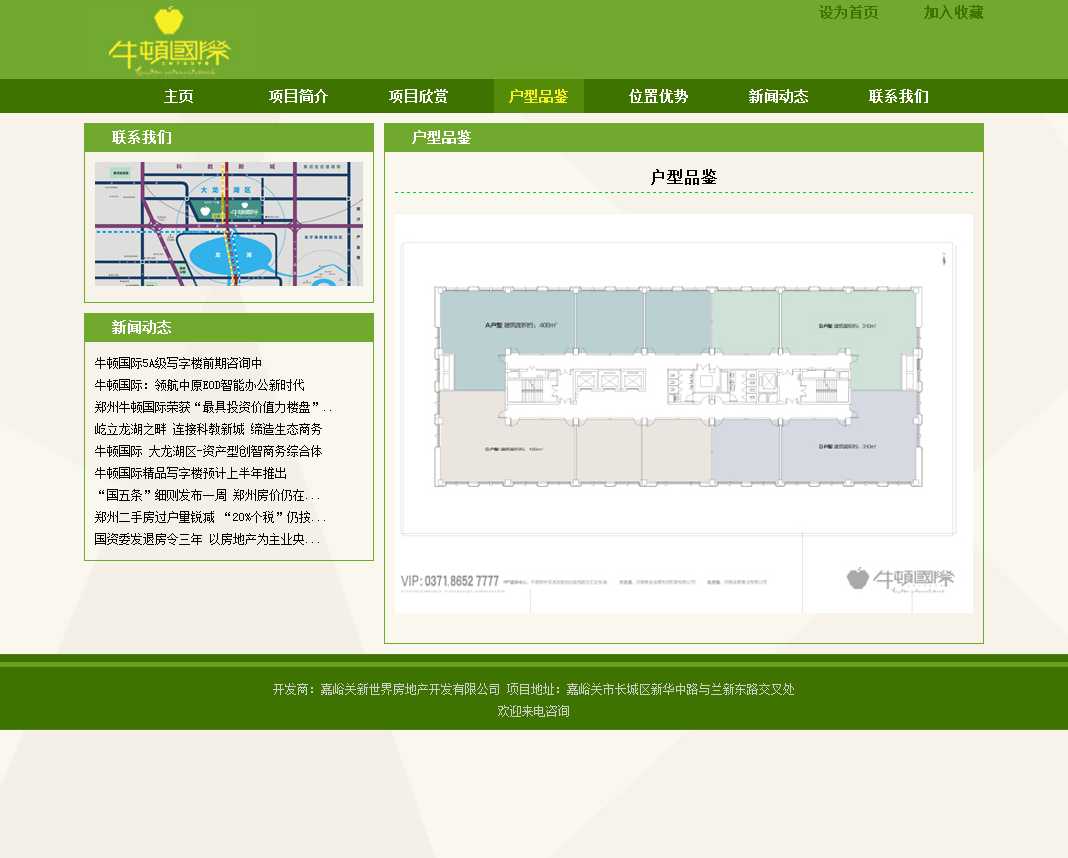
Task: Select 项目欣赏 navigation item
Action: pos(419,96)
